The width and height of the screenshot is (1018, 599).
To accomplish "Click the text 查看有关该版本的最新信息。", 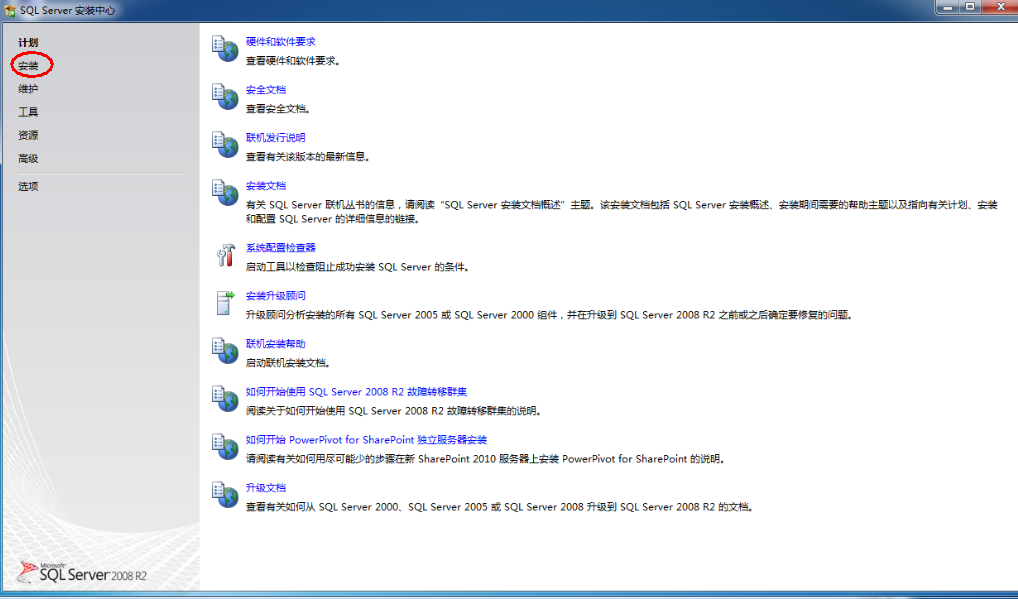I will coord(308,157).
